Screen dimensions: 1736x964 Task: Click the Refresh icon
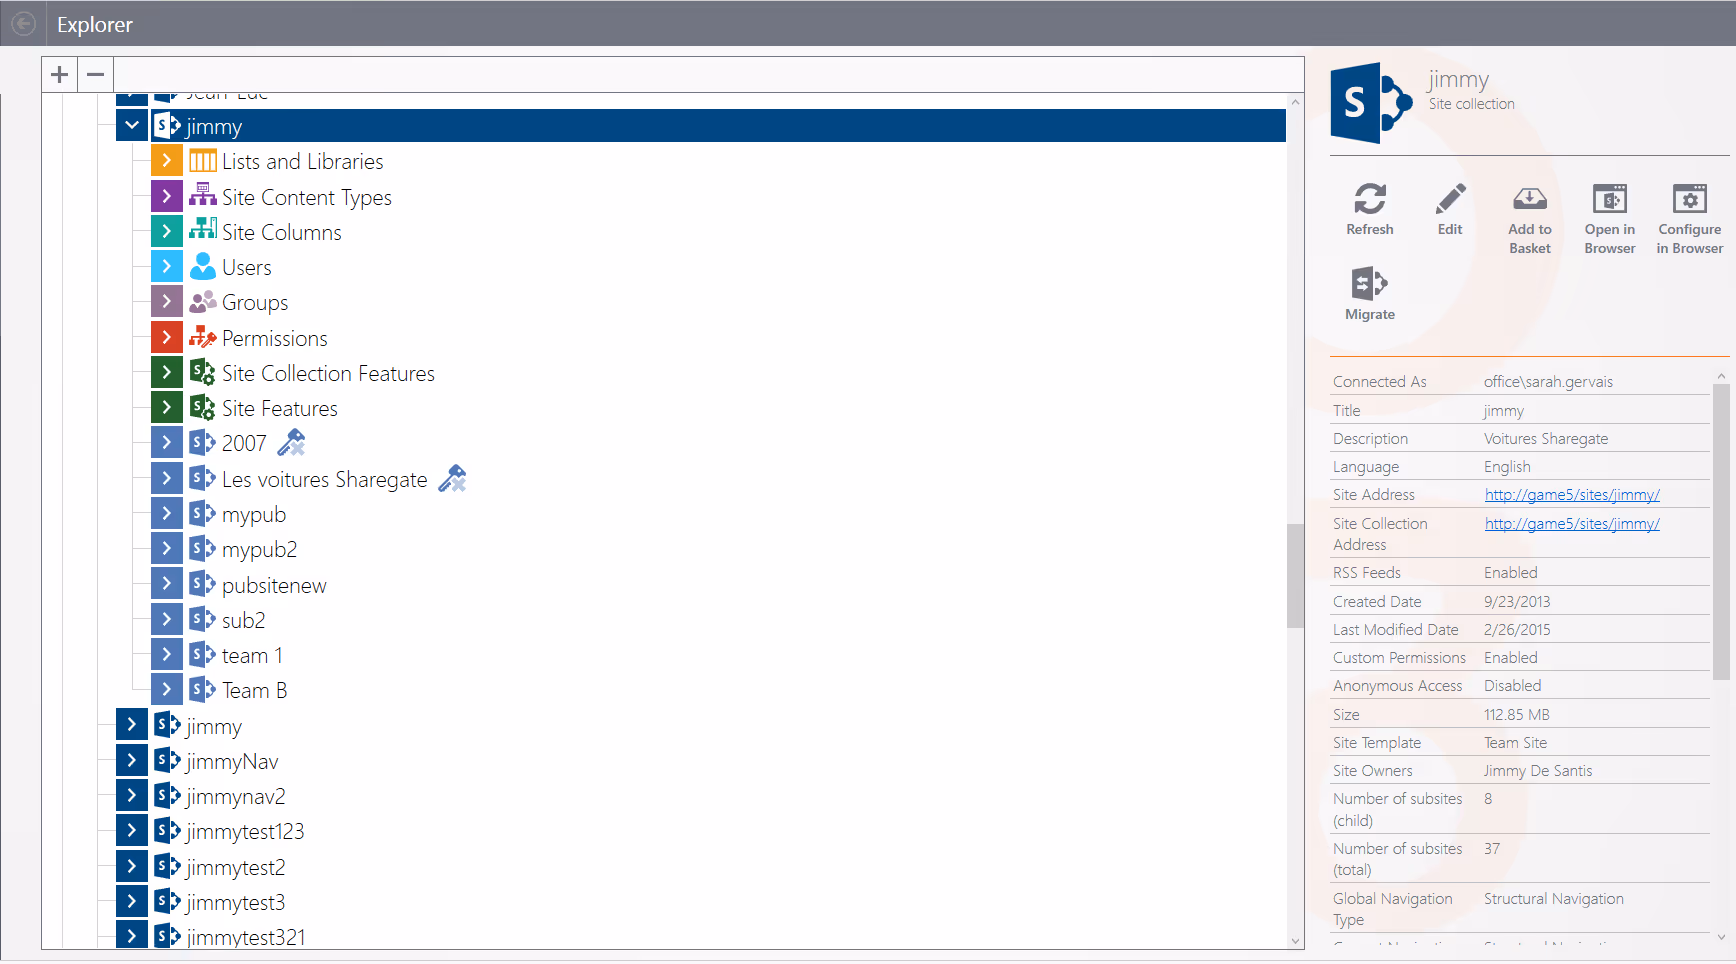(1369, 199)
